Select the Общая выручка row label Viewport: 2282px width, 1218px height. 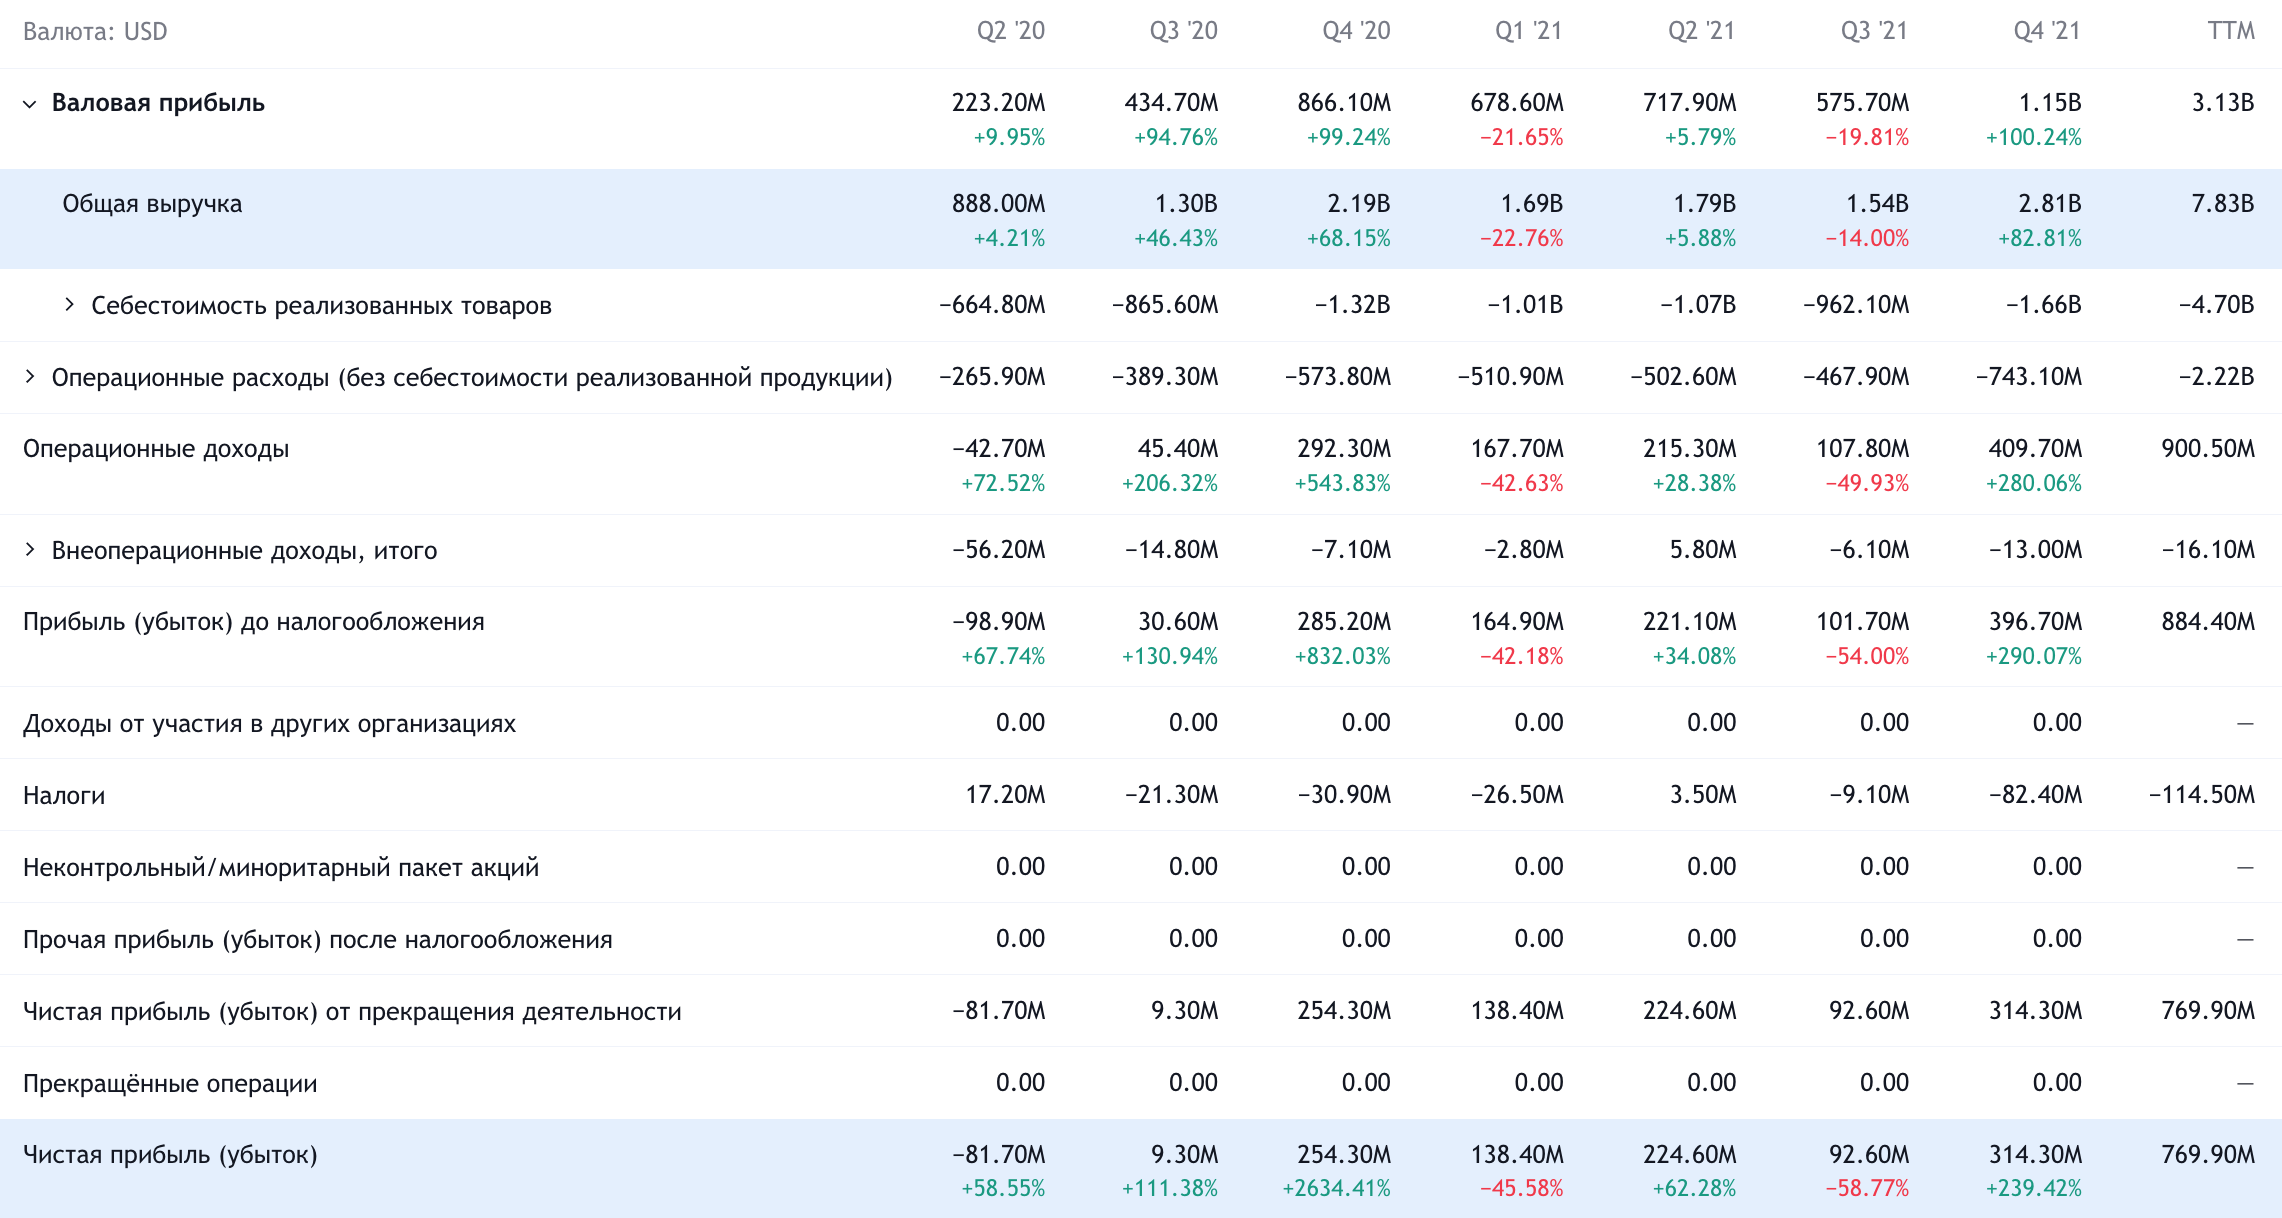[152, 204]
